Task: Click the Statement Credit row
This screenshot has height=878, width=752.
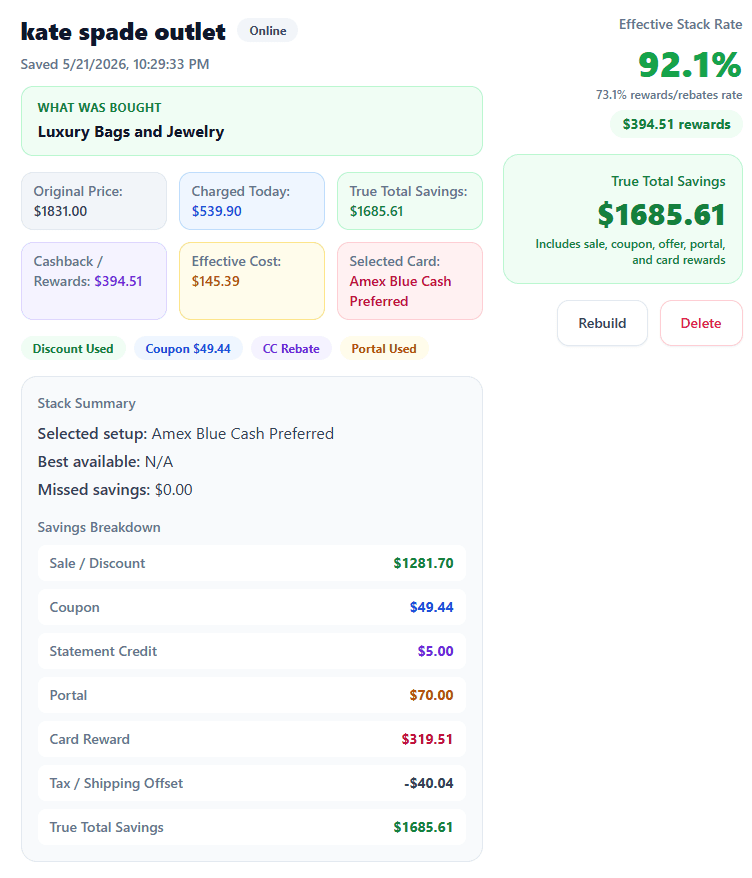Action: (252, 651)
